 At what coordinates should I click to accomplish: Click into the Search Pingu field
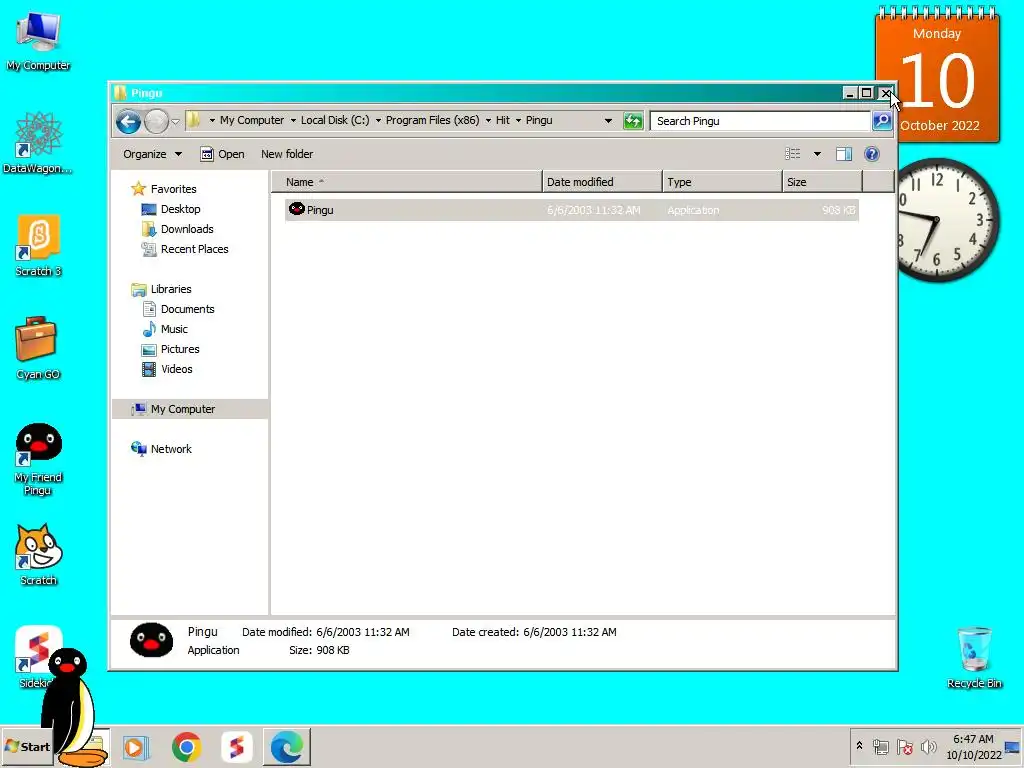(x=760, y=121)
